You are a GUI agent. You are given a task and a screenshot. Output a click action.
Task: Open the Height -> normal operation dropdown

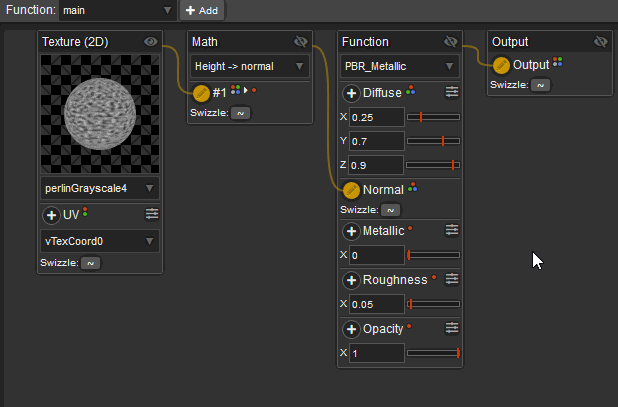[250, 66]
